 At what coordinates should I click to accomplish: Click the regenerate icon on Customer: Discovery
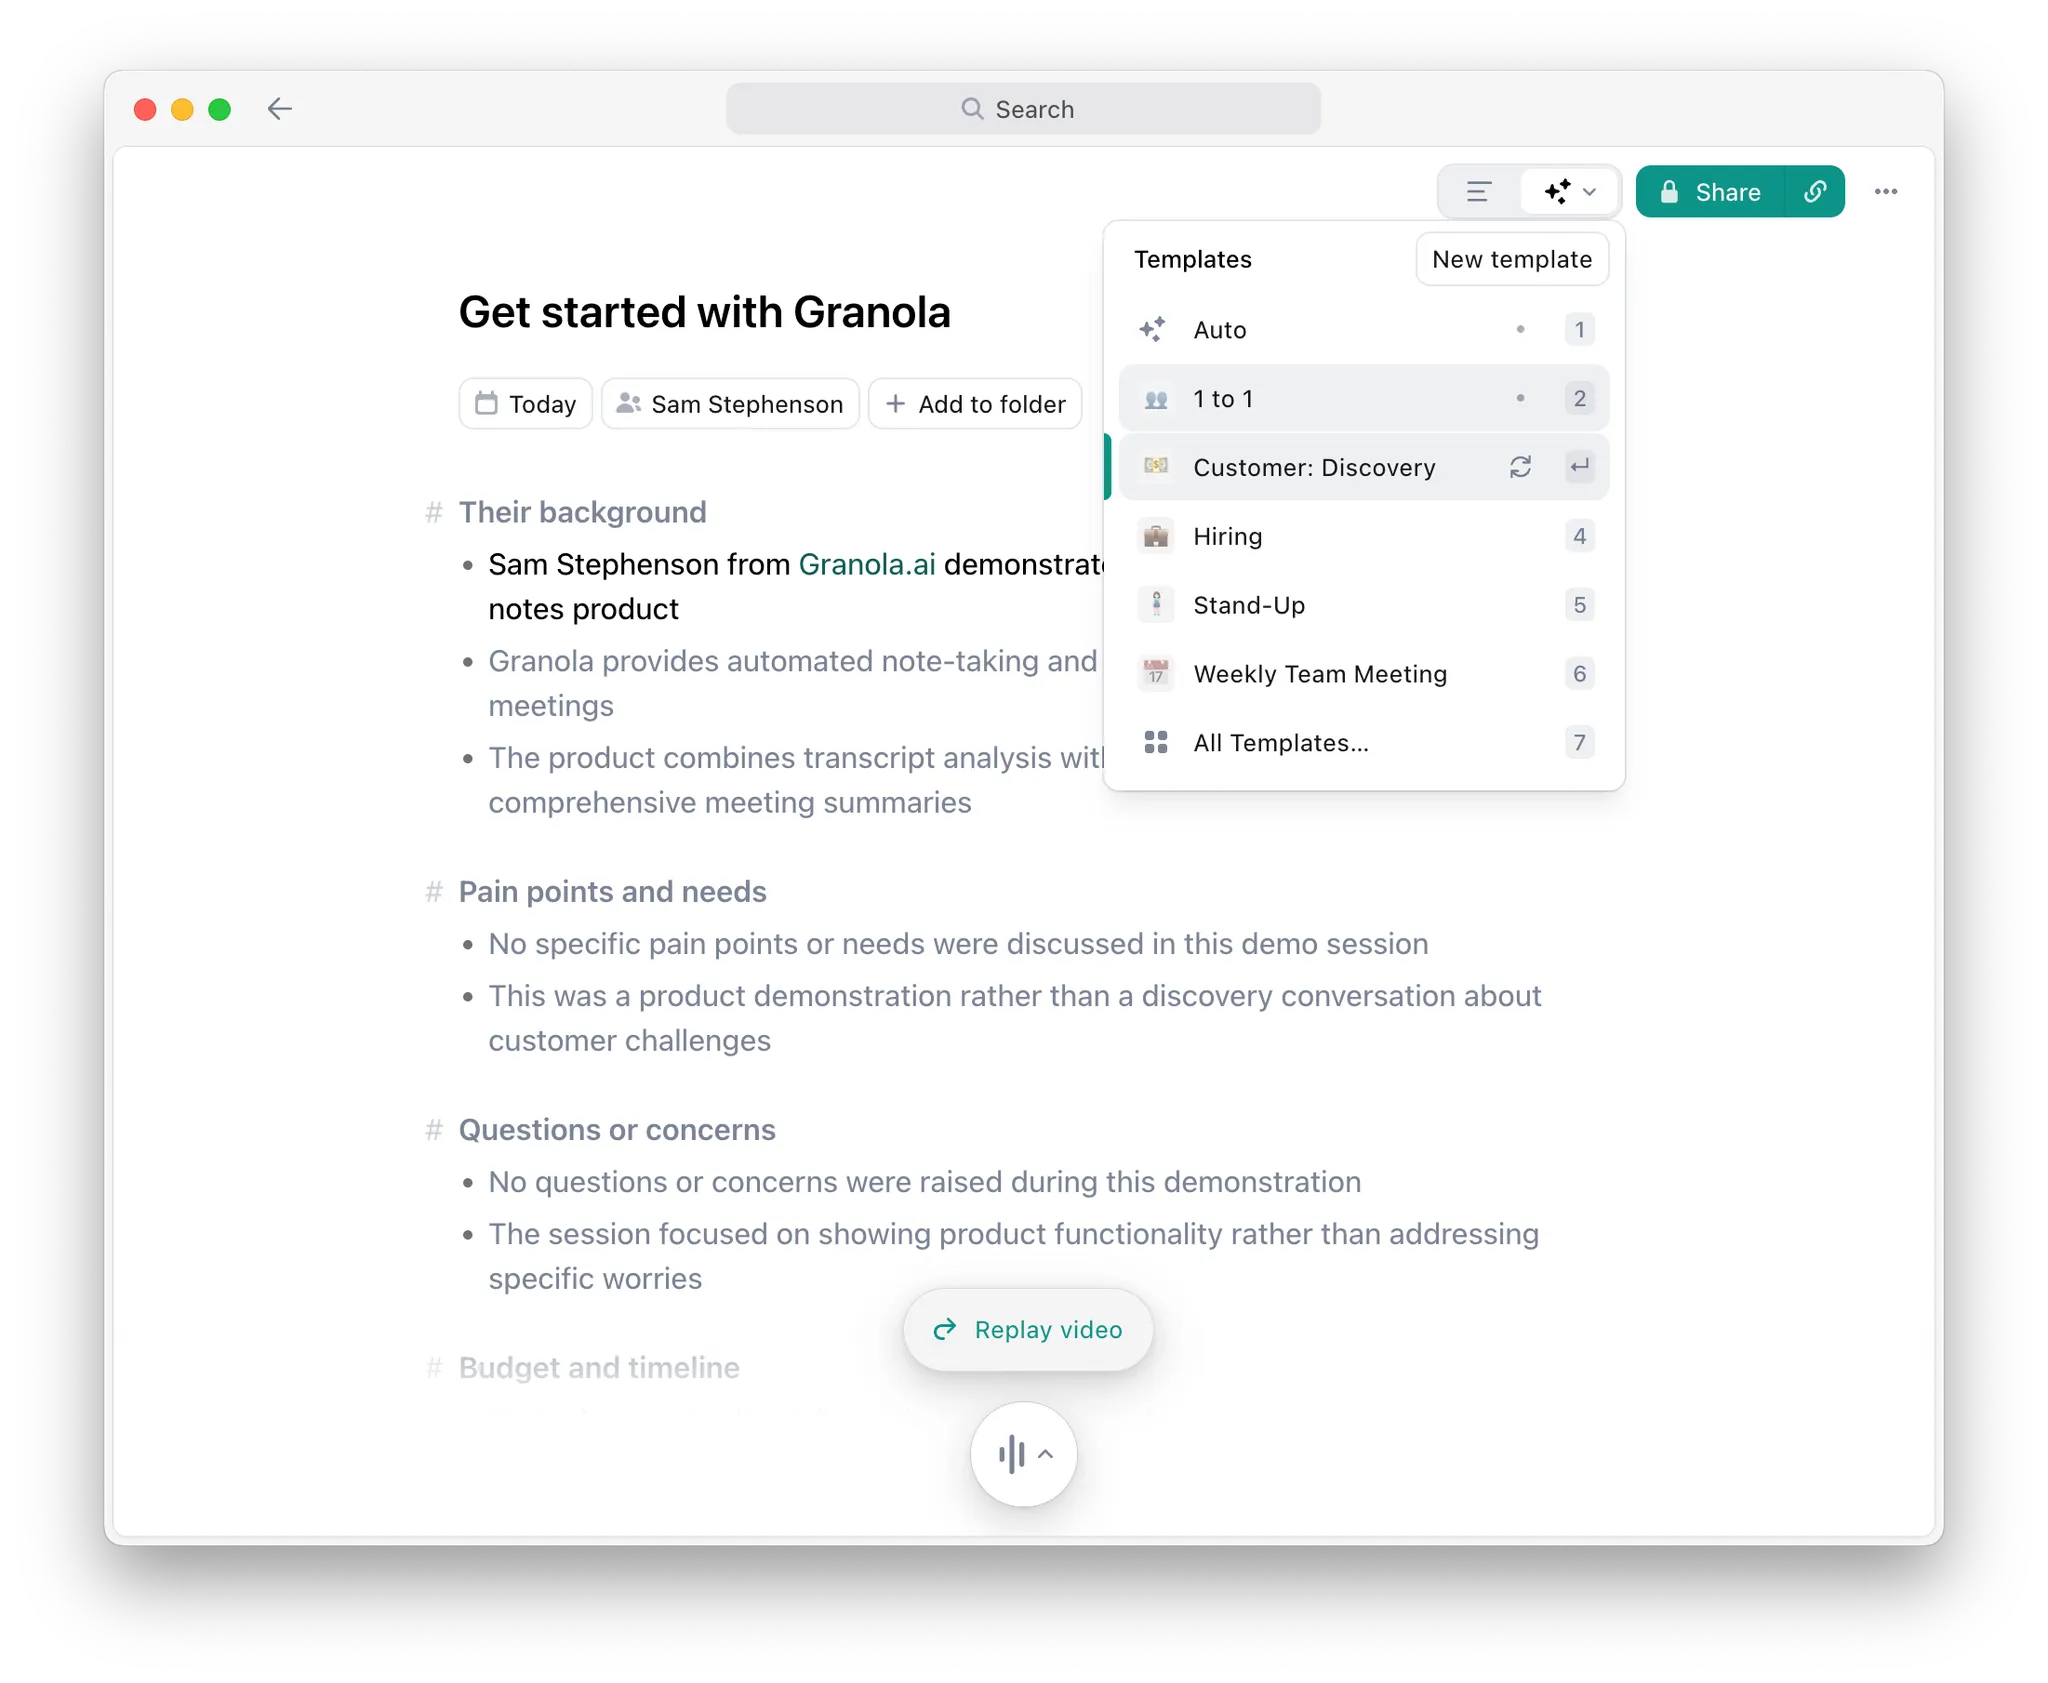[1520, 467]
